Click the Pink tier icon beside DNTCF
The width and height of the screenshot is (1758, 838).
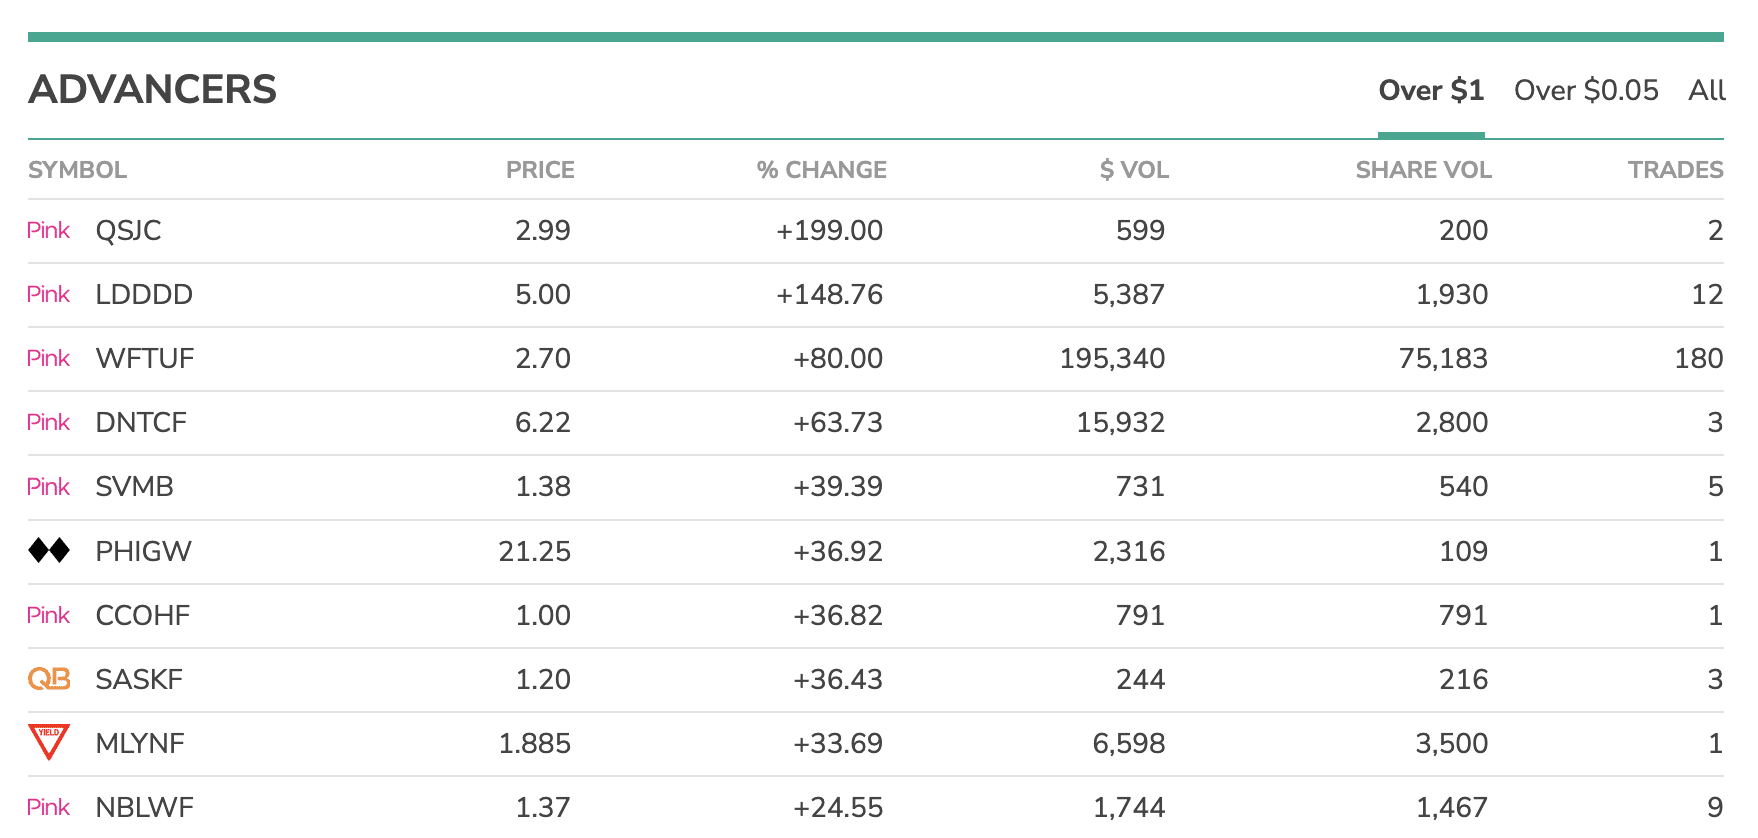48,422
